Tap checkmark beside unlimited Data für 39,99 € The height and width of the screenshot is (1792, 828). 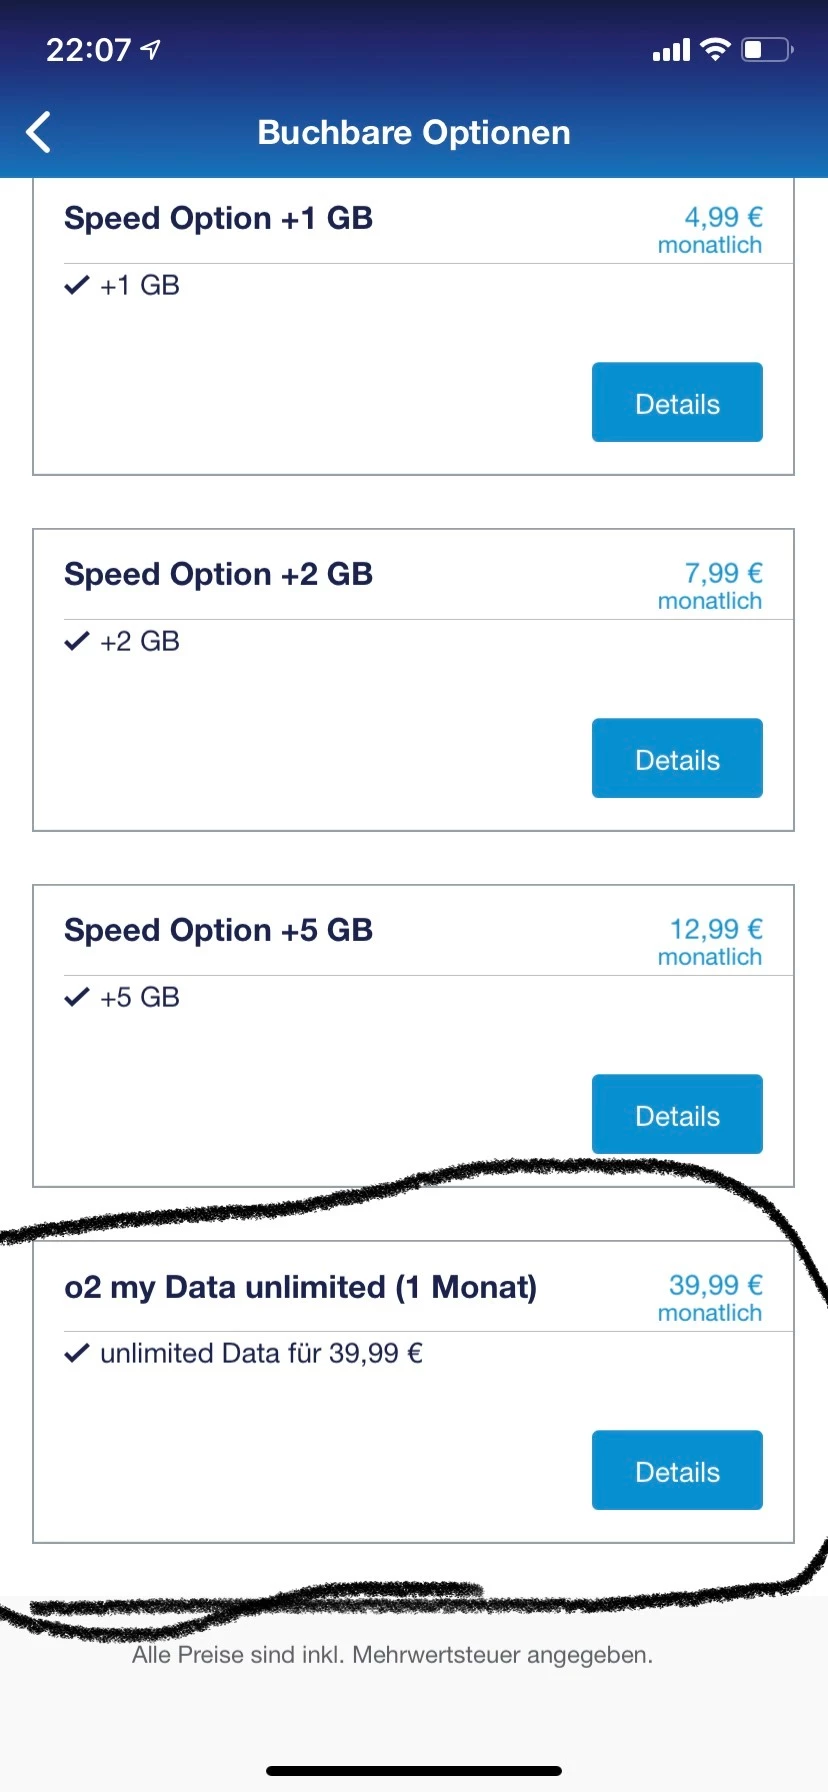point(76,1354)
